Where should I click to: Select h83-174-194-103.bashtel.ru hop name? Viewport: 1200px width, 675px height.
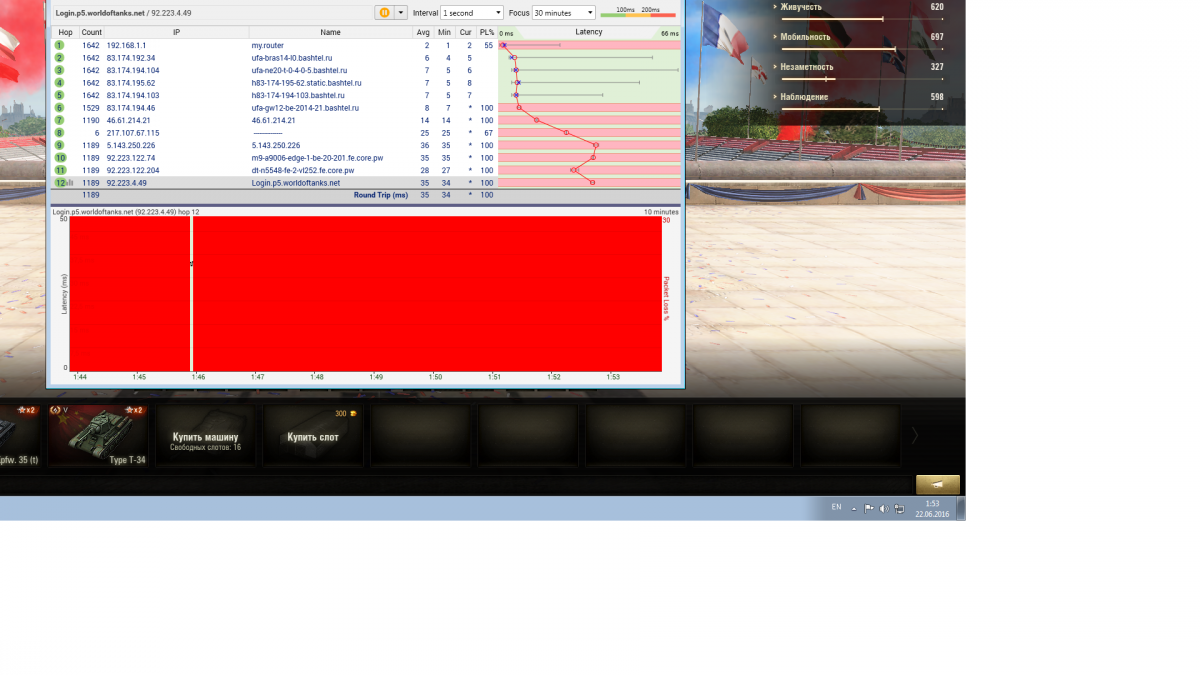tap(298, 95)
